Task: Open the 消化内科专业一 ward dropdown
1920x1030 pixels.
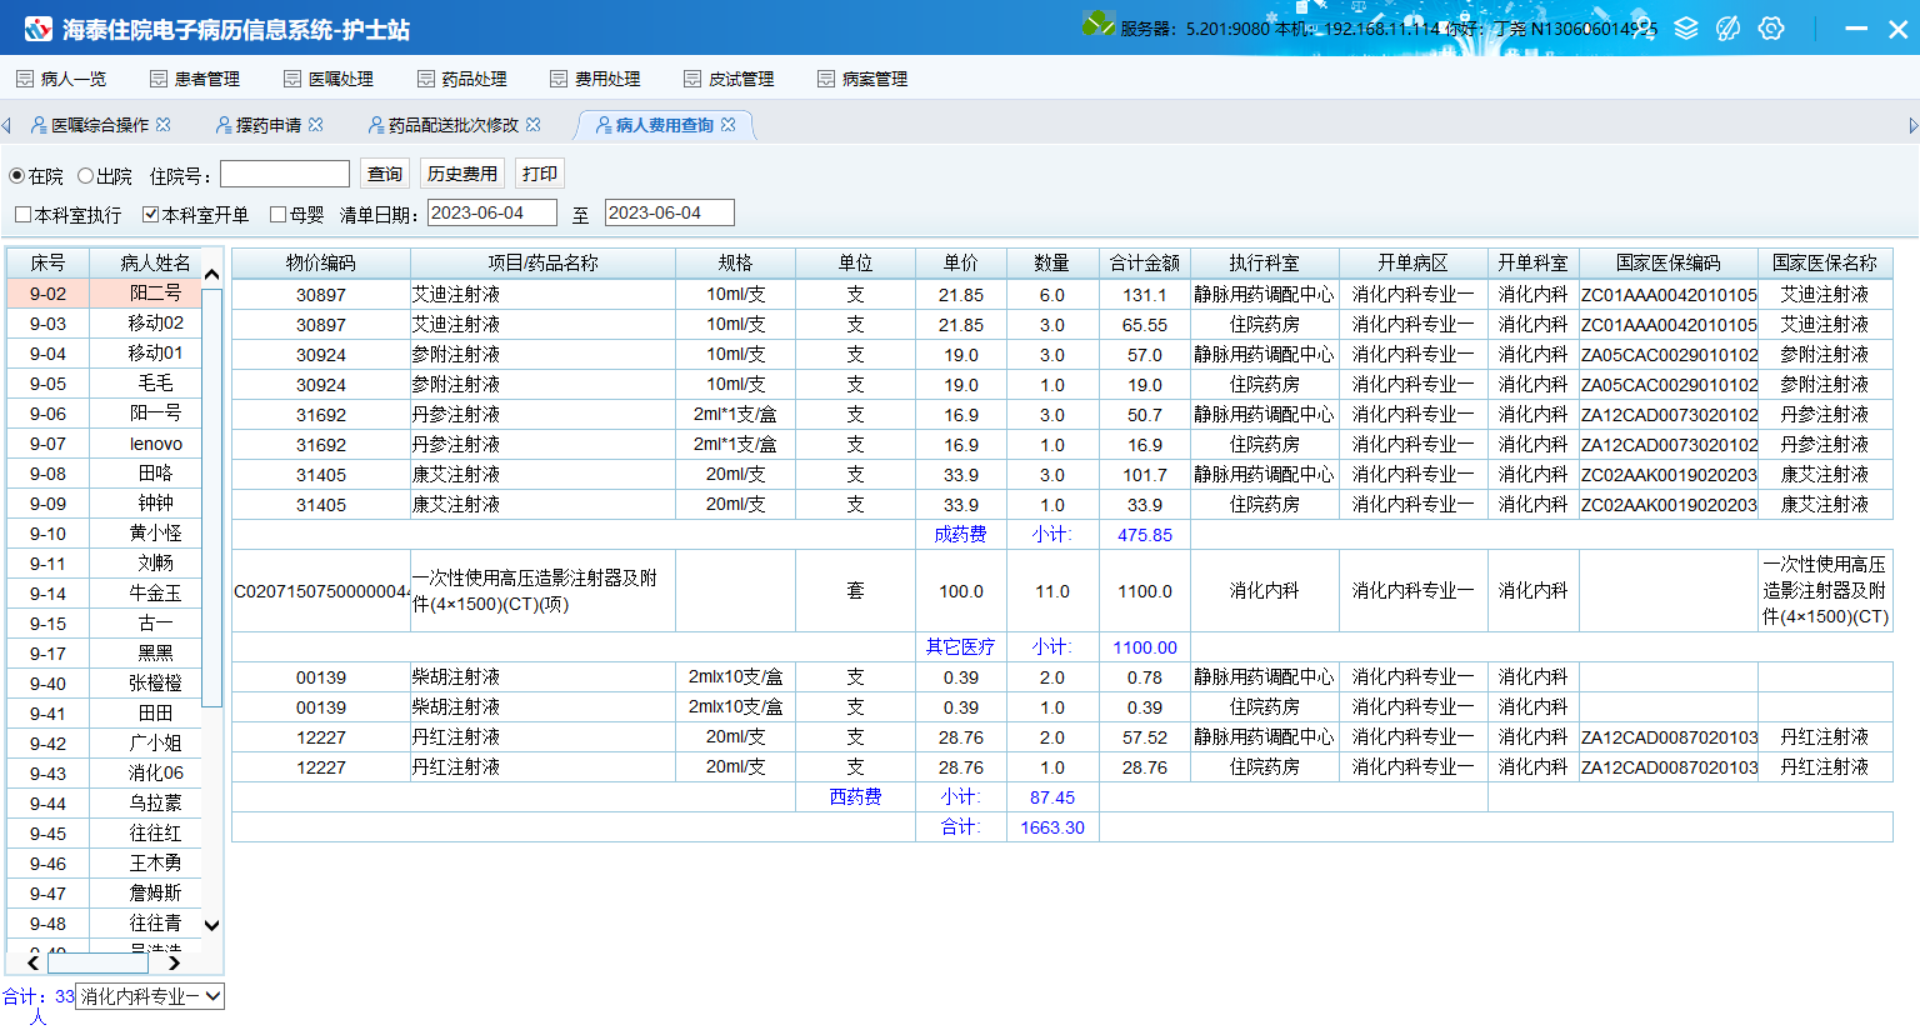Action: pos(150,996)
